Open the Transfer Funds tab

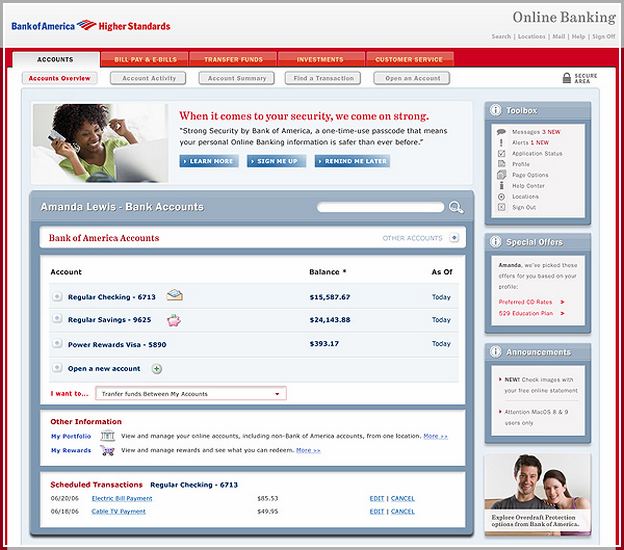(x=234, y=59)
